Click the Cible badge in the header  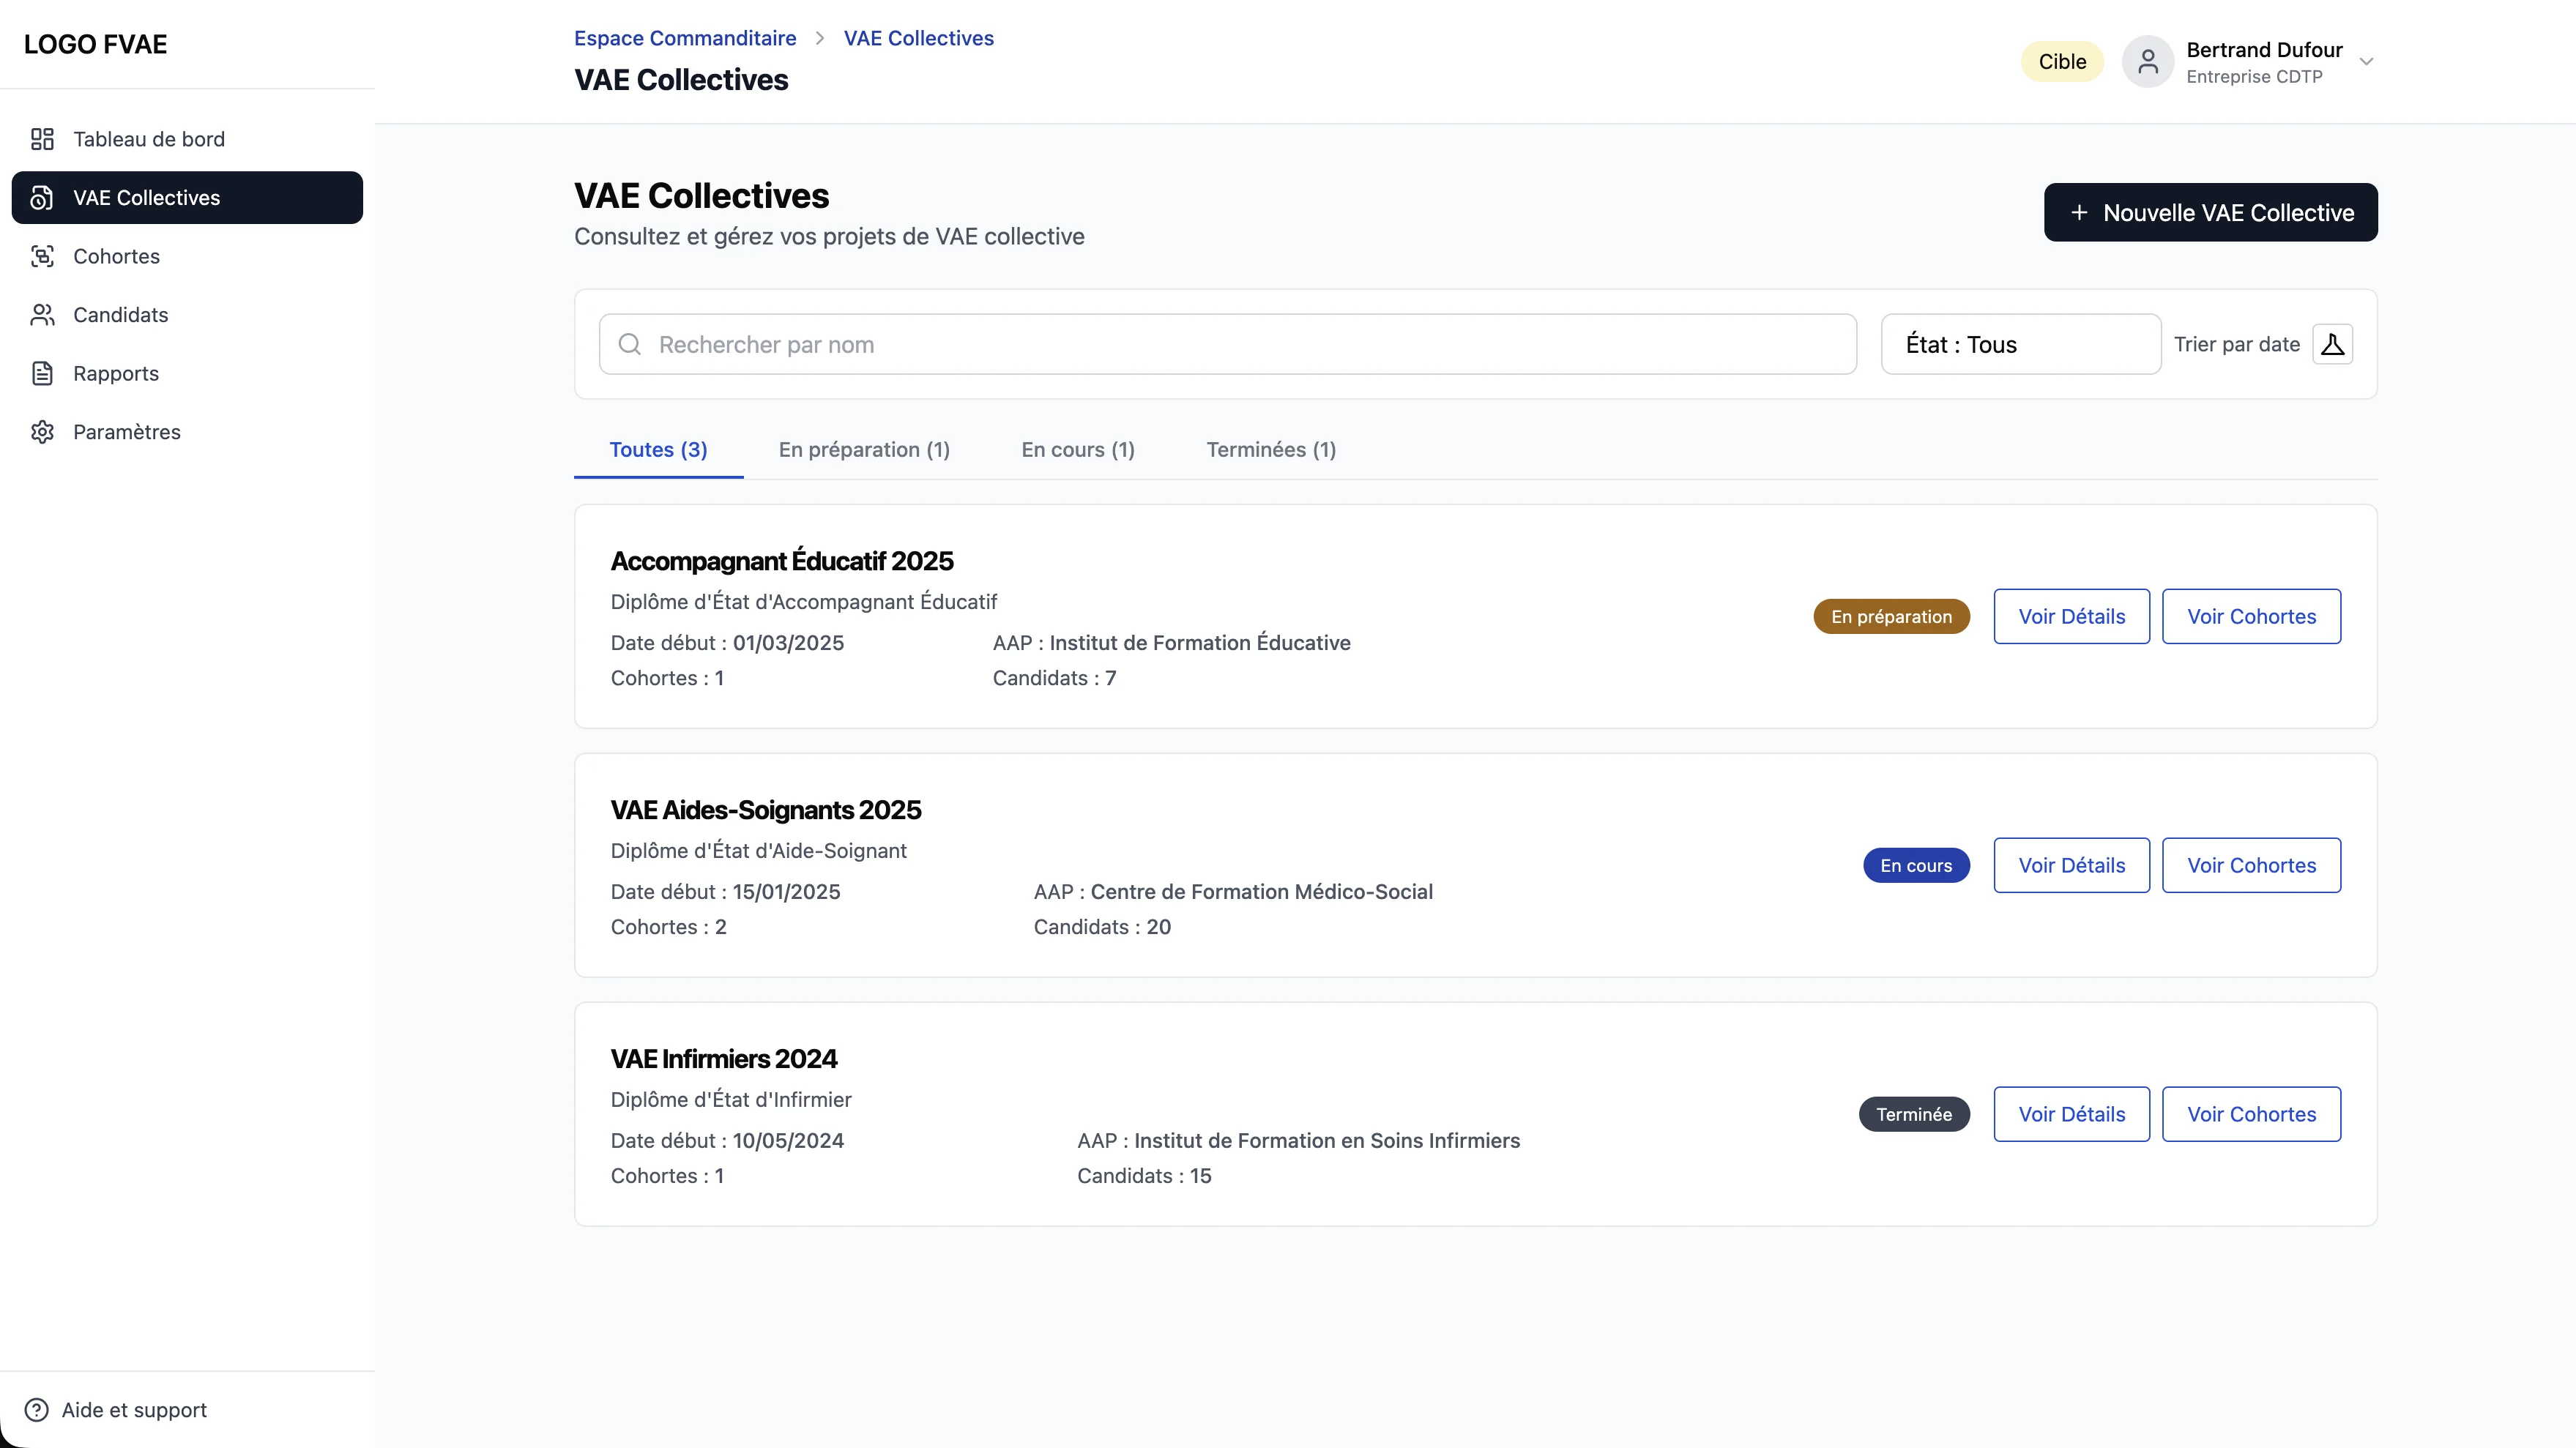(2062, 61)
